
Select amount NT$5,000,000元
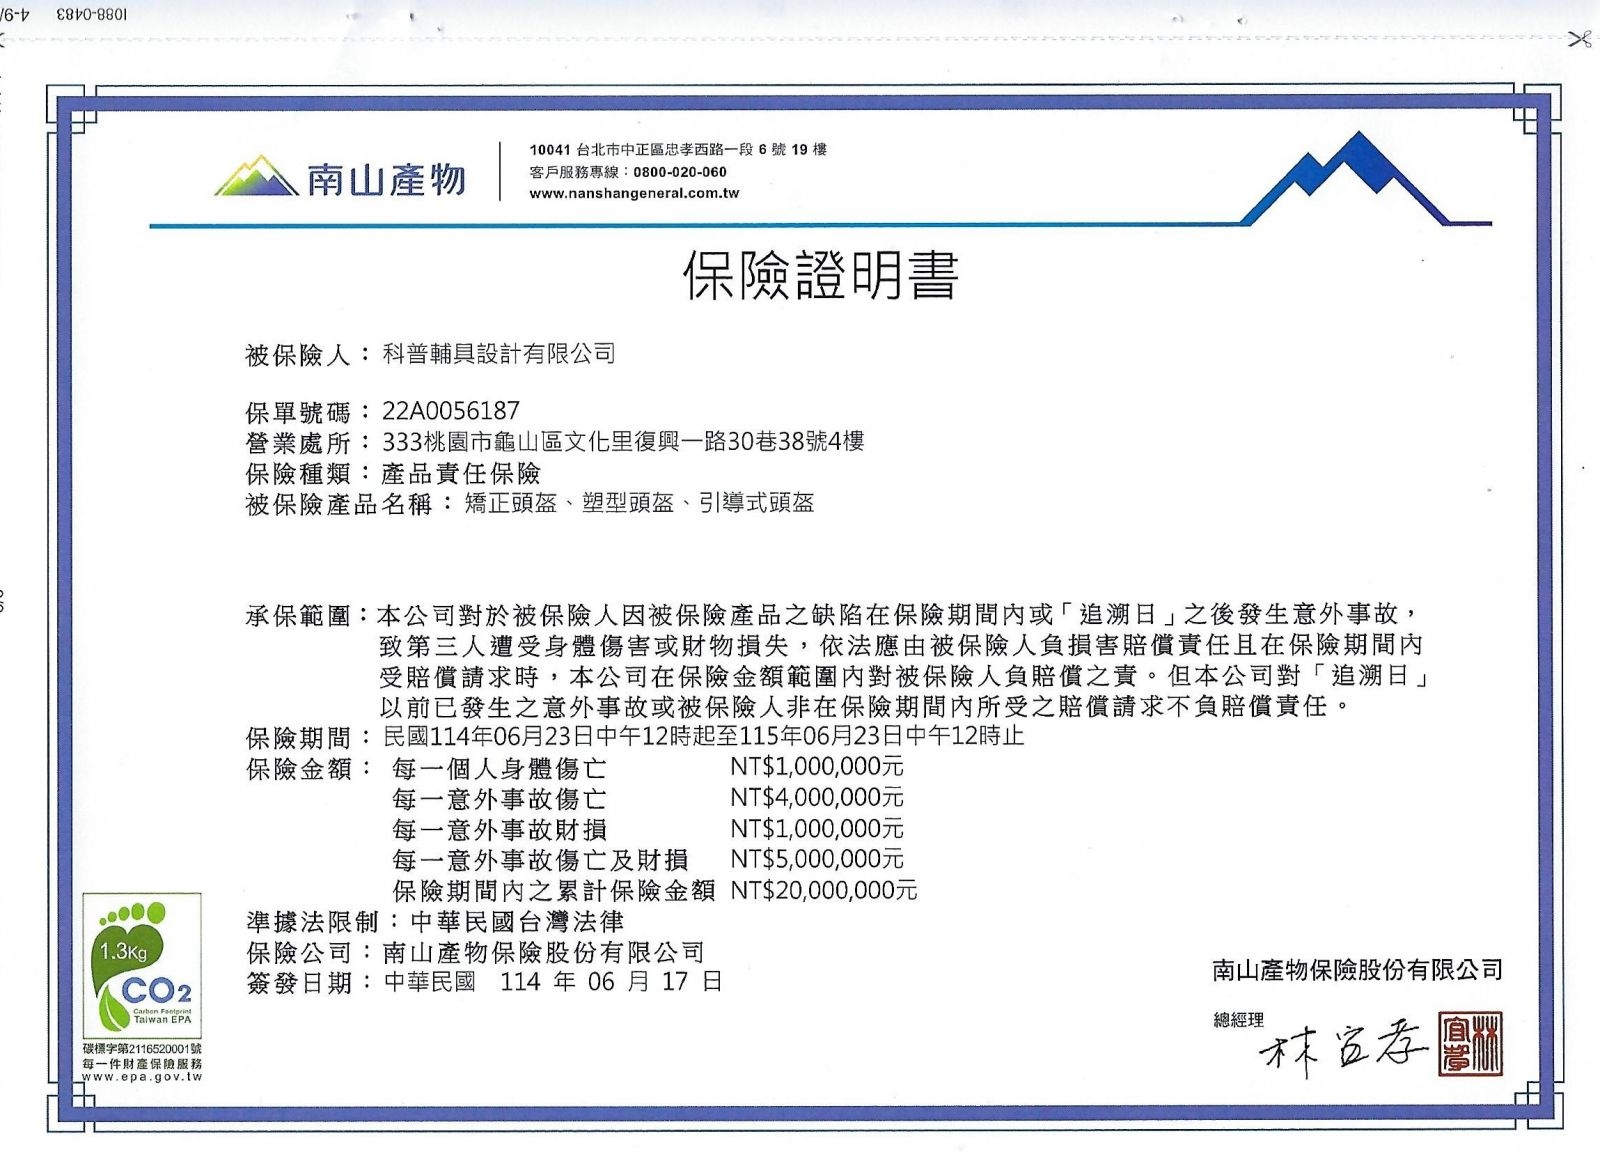pyautogui.click(x=817, y=859)
